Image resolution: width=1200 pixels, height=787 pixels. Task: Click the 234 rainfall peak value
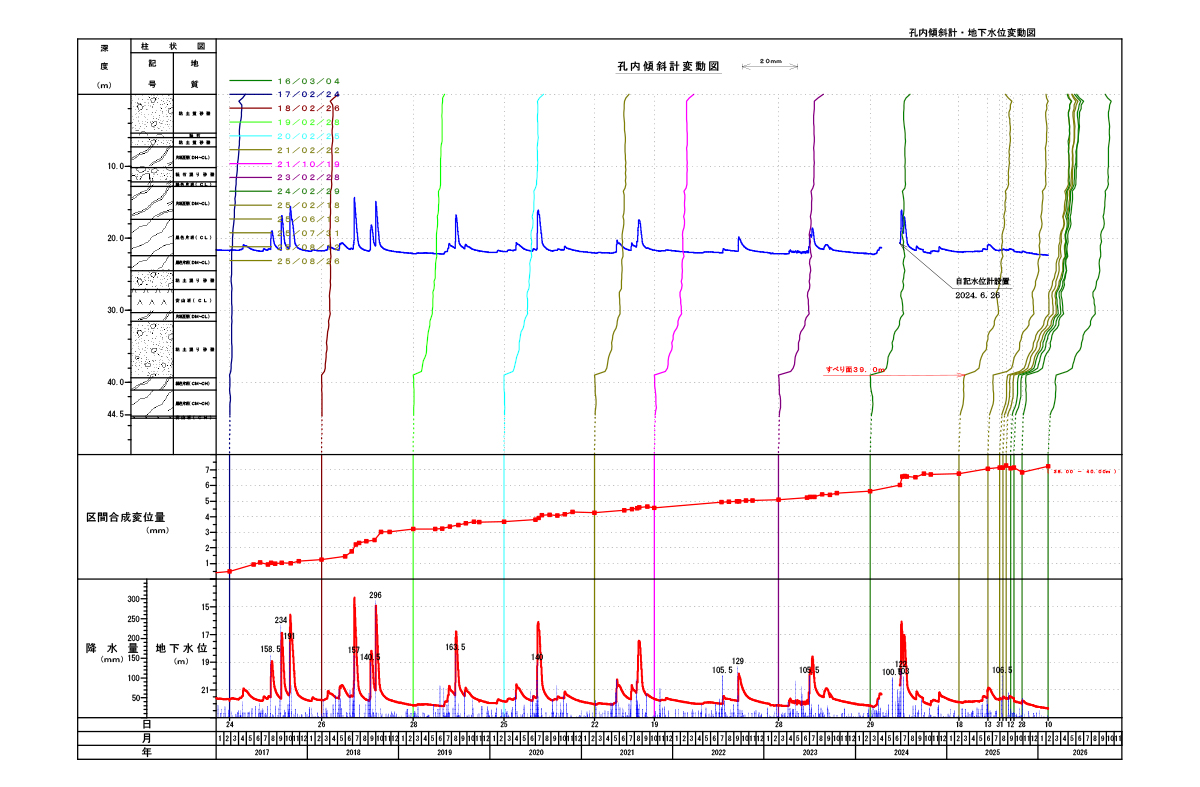281,620
